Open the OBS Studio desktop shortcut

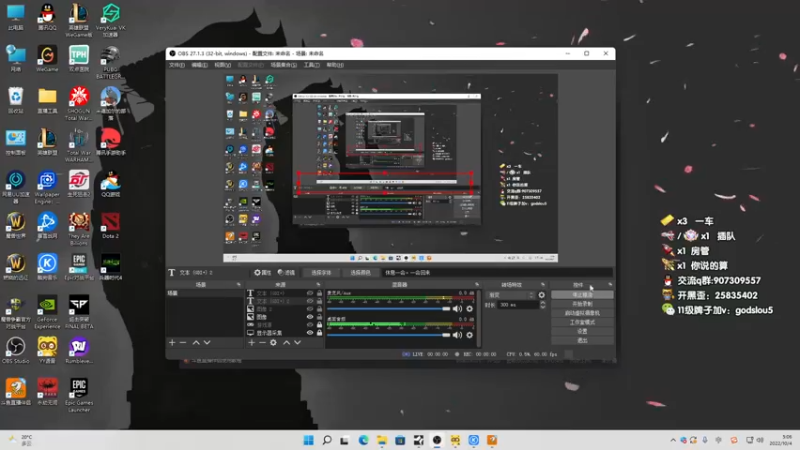click(15, 350)
